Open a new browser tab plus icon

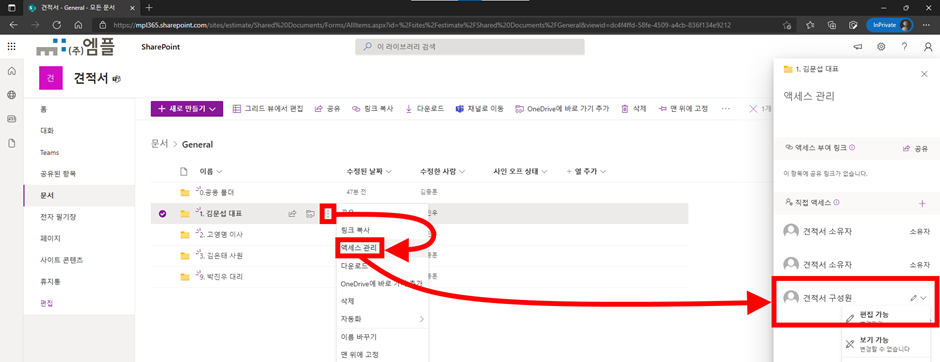(149, 7)
